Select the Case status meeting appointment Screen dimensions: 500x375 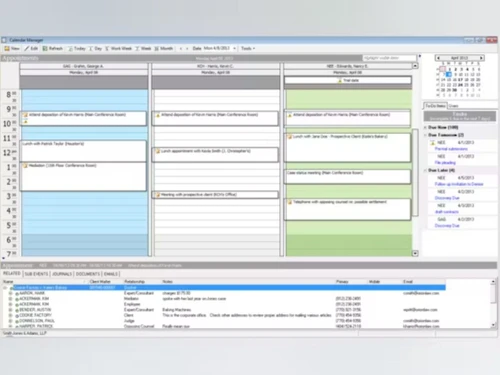[x=347, y=177]
